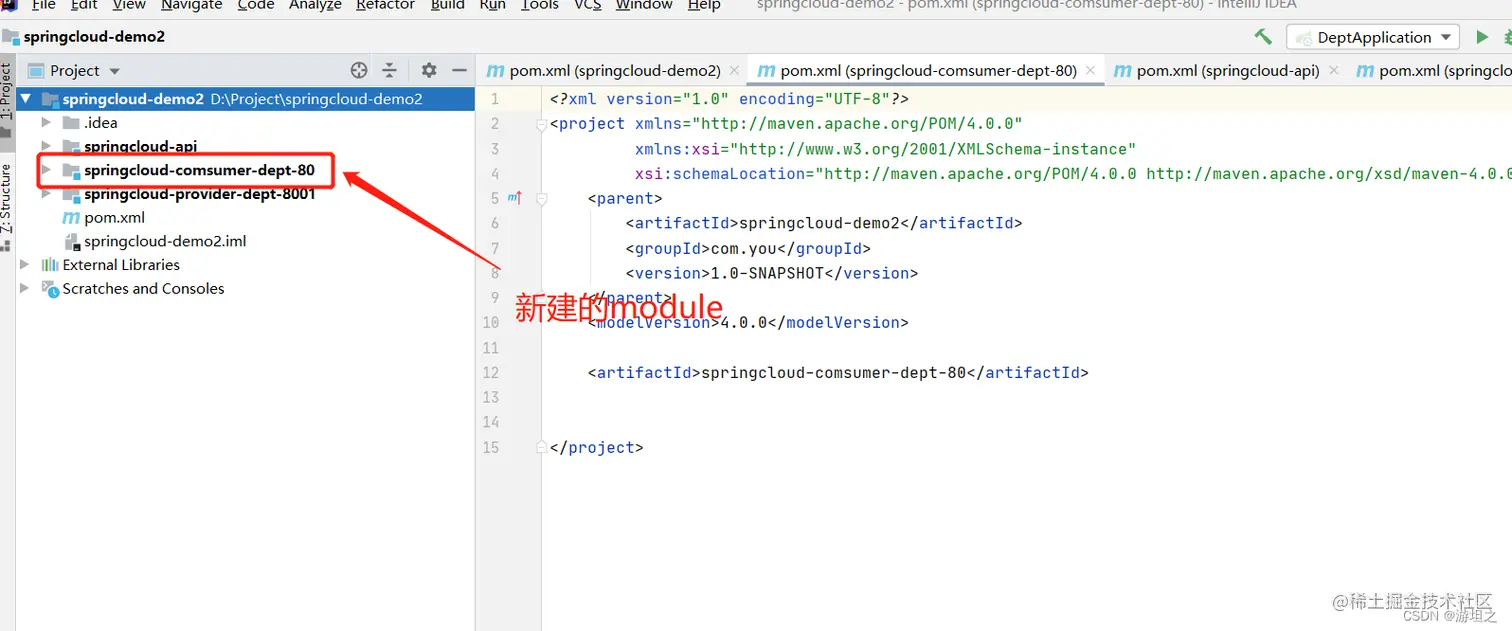Click the locate/select opened file target icon

pyautogui.click(x=359, y=70)
